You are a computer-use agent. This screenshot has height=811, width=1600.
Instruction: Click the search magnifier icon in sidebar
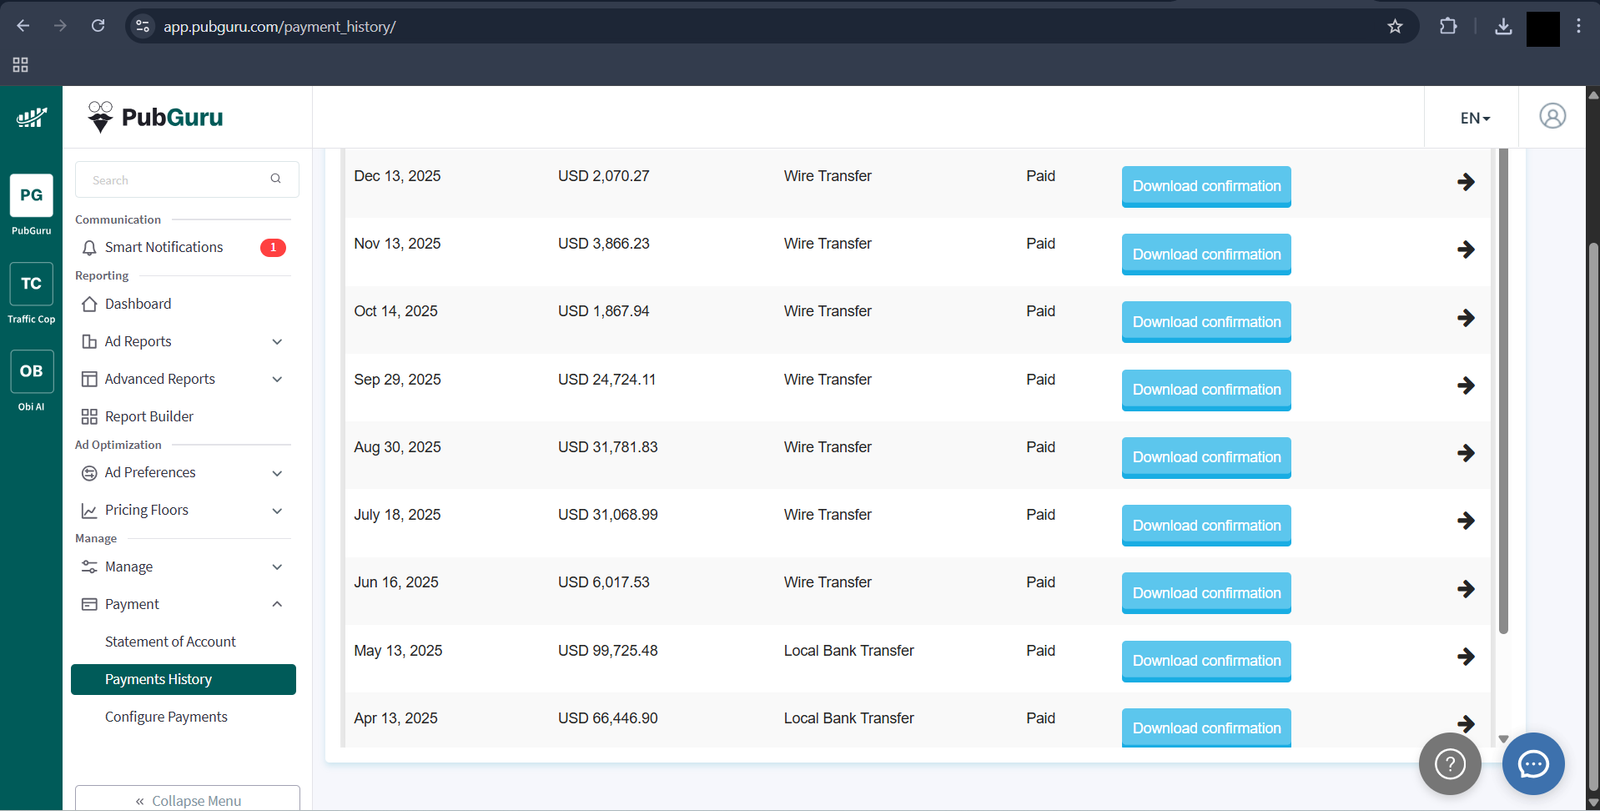pos(275,179)
